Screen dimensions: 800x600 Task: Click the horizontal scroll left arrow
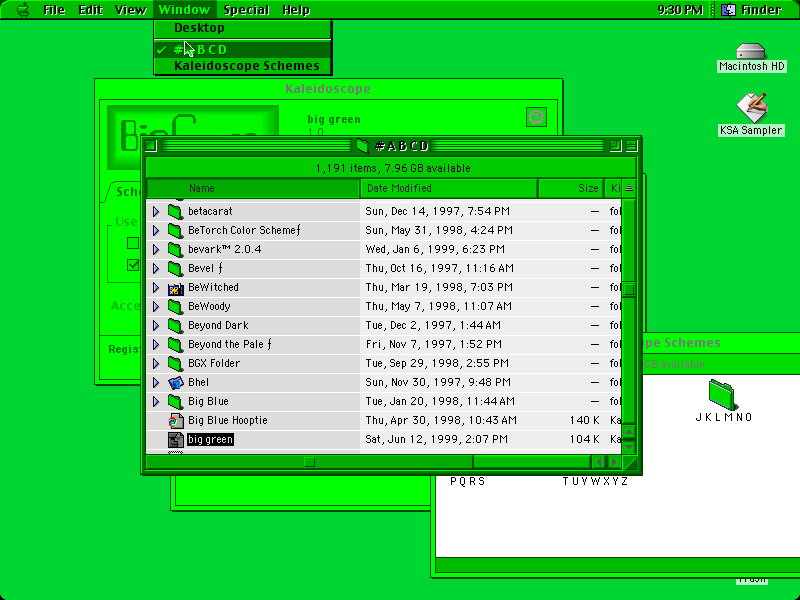[599, 462]
